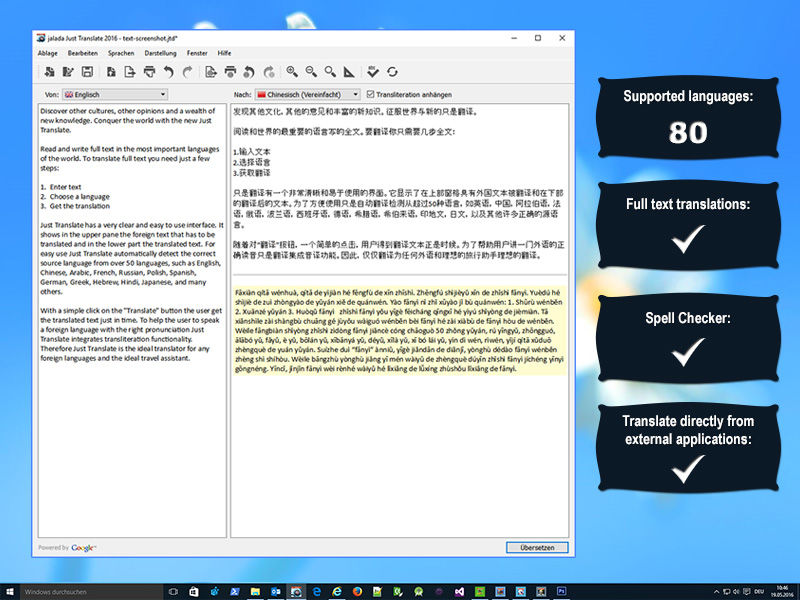This screenshot has height=600, width=800.
Task: Open Task View from the taskbar
Action: (x=173, y=592)
